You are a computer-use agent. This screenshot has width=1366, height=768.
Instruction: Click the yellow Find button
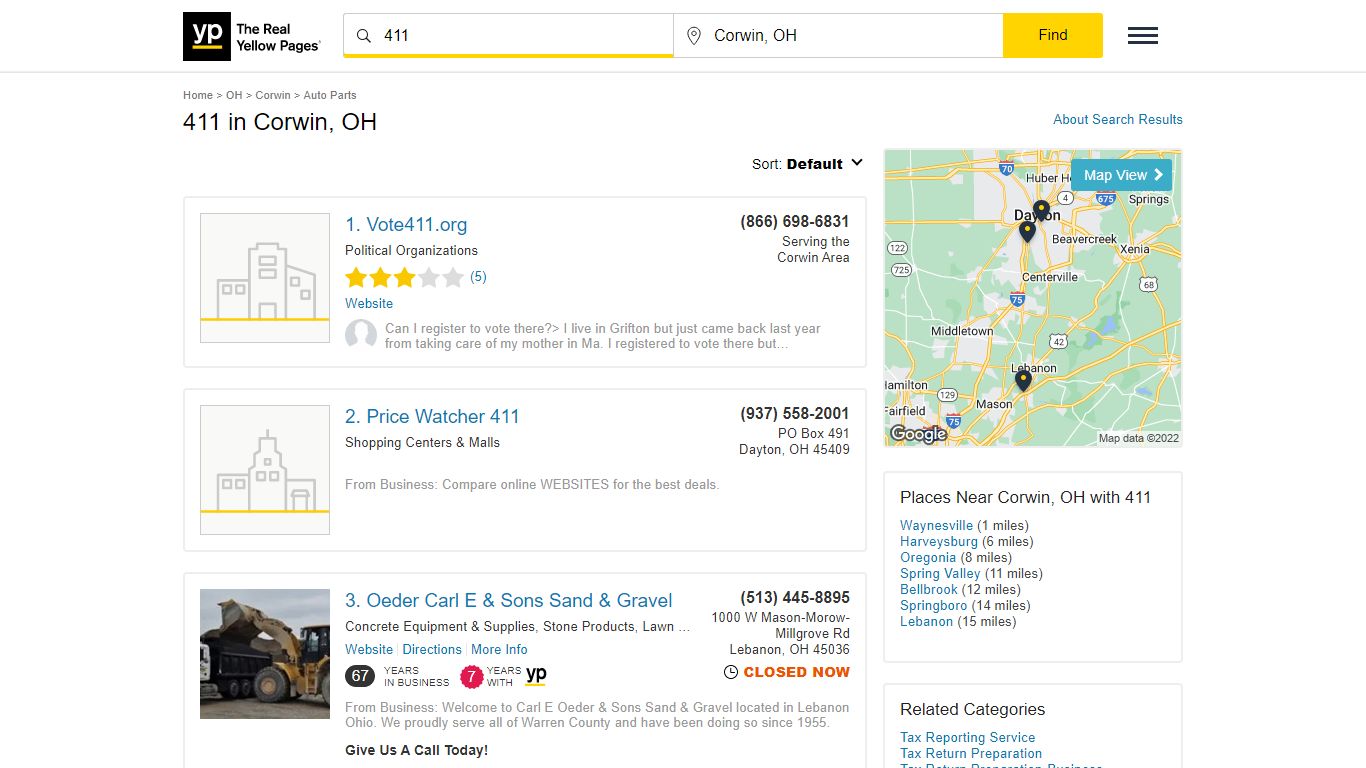point(1053,36)
